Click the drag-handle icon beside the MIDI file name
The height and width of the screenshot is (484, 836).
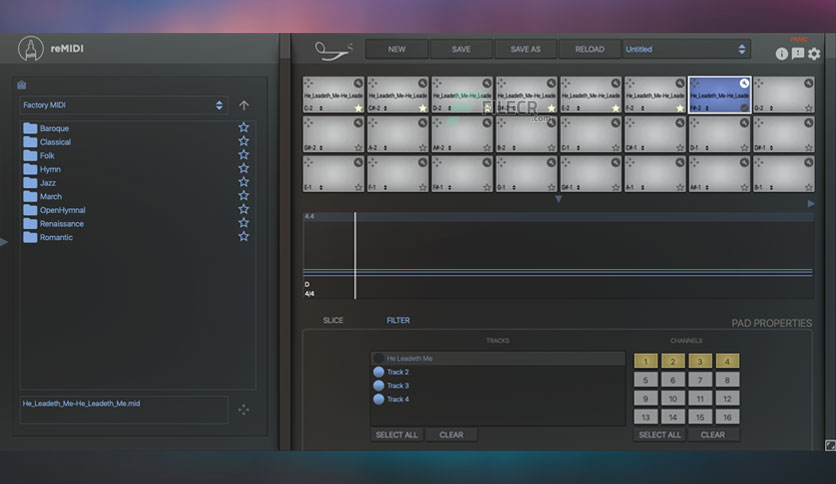pos(244,409)
